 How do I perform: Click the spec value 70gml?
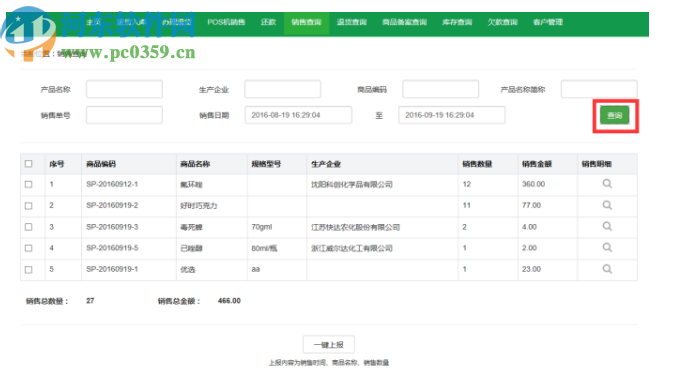pyautogui.click(x=262, y=227)
